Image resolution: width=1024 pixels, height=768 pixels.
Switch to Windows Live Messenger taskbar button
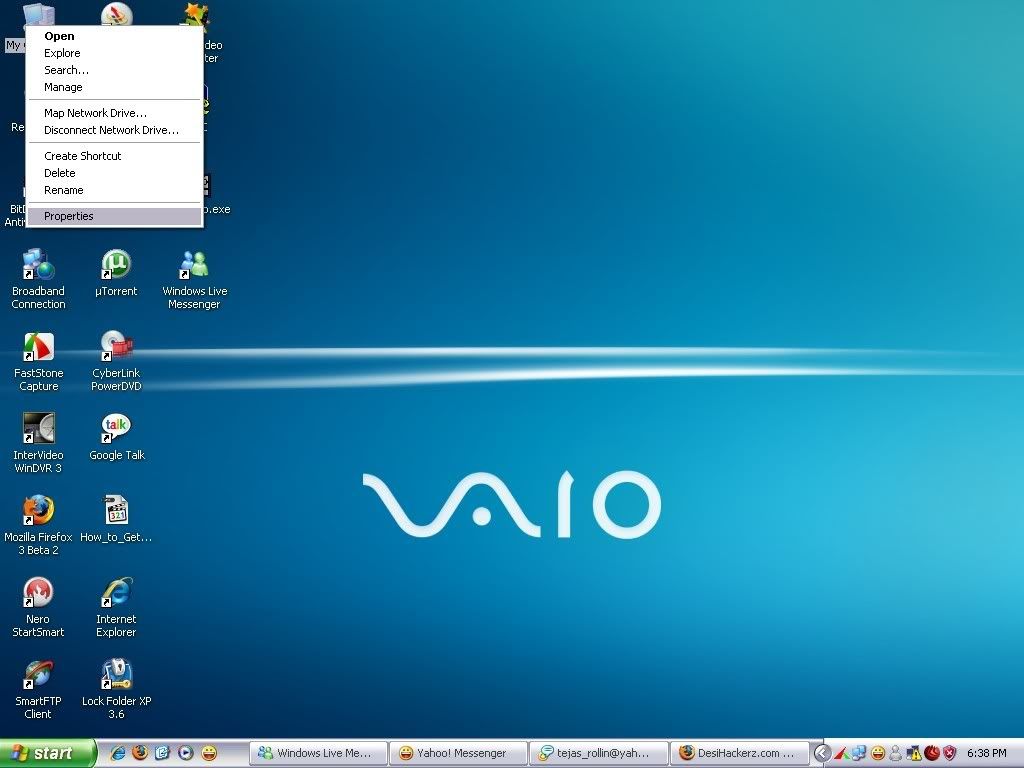pos(319,753)
